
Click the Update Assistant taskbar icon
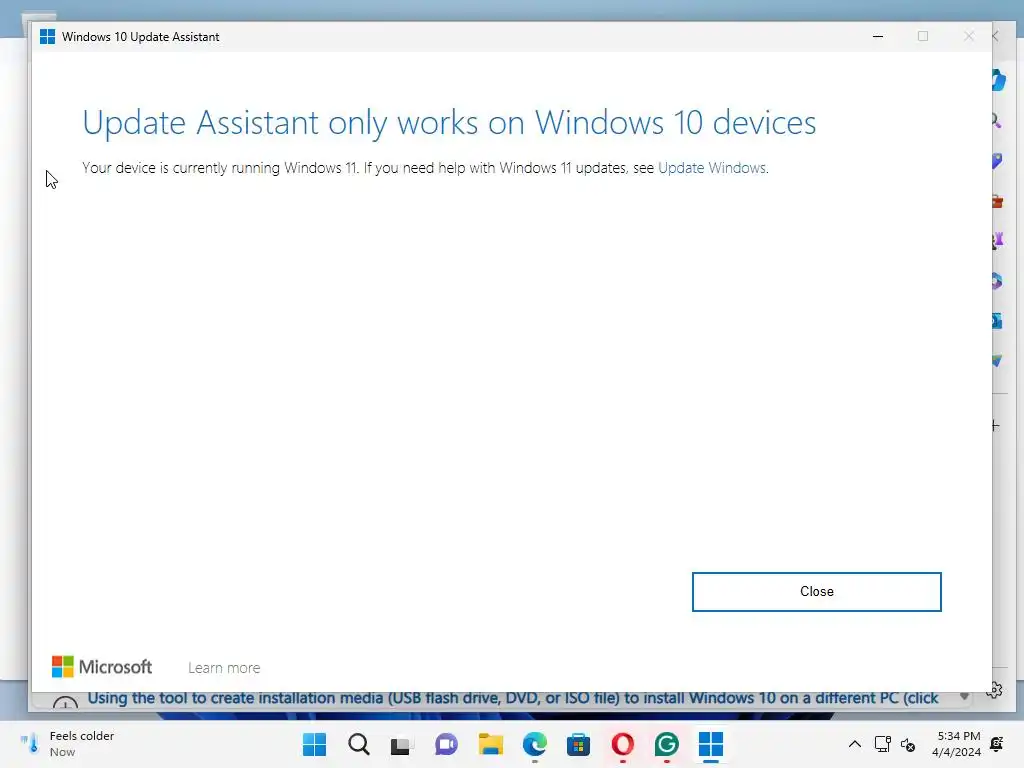[711, 744]
